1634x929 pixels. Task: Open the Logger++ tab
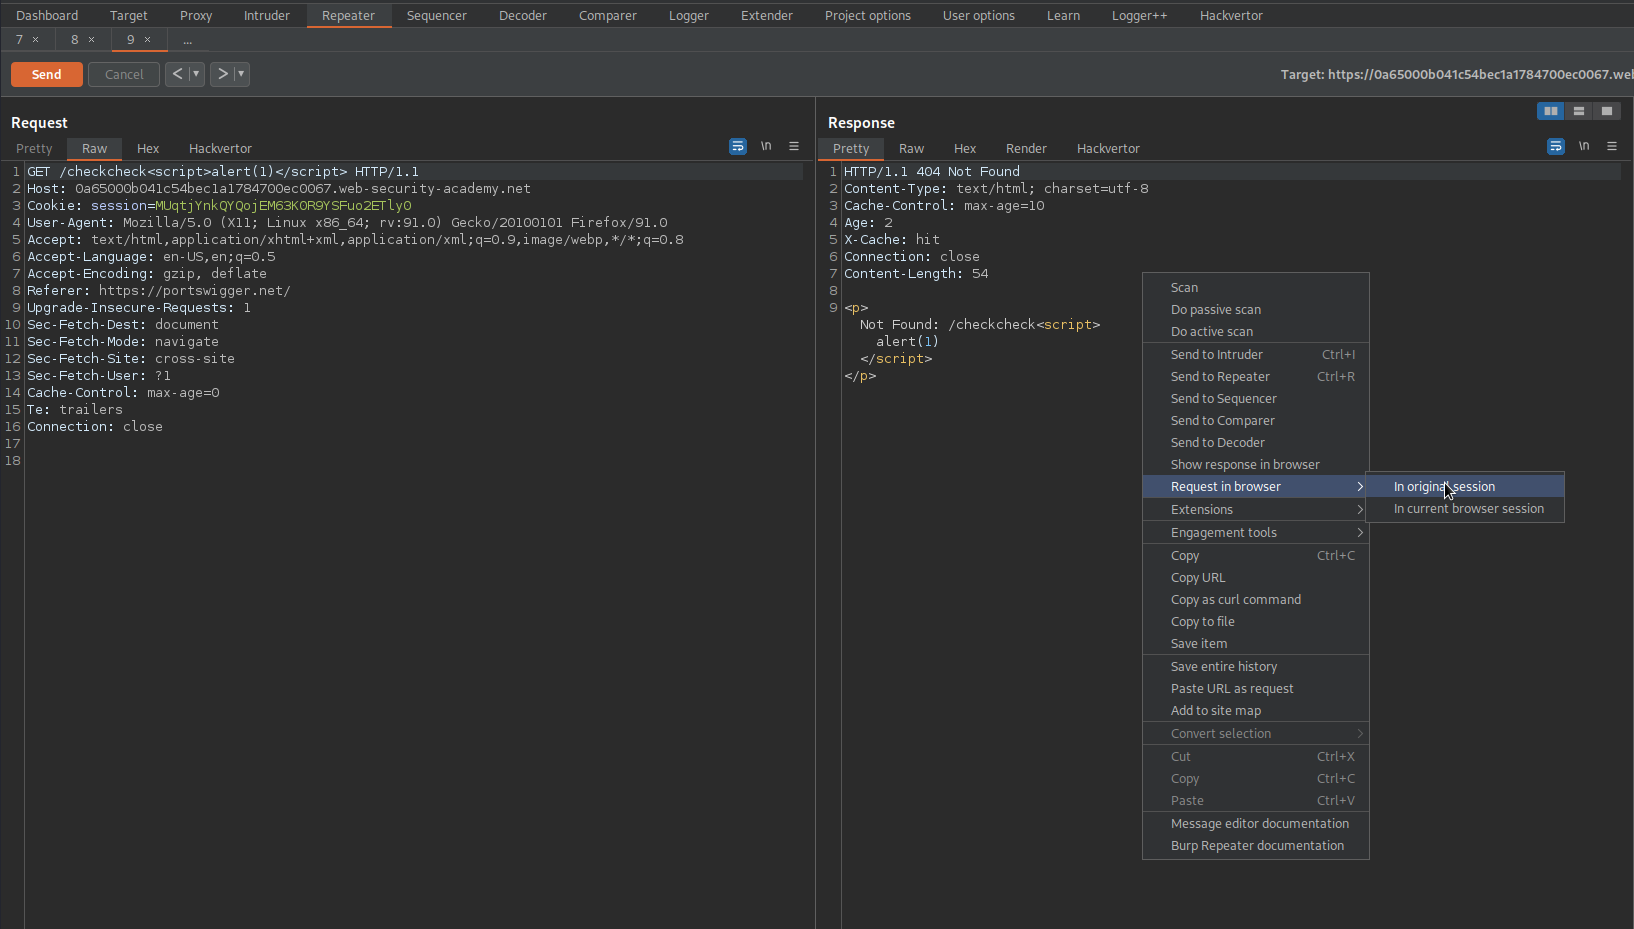[x=1139, y=15]
